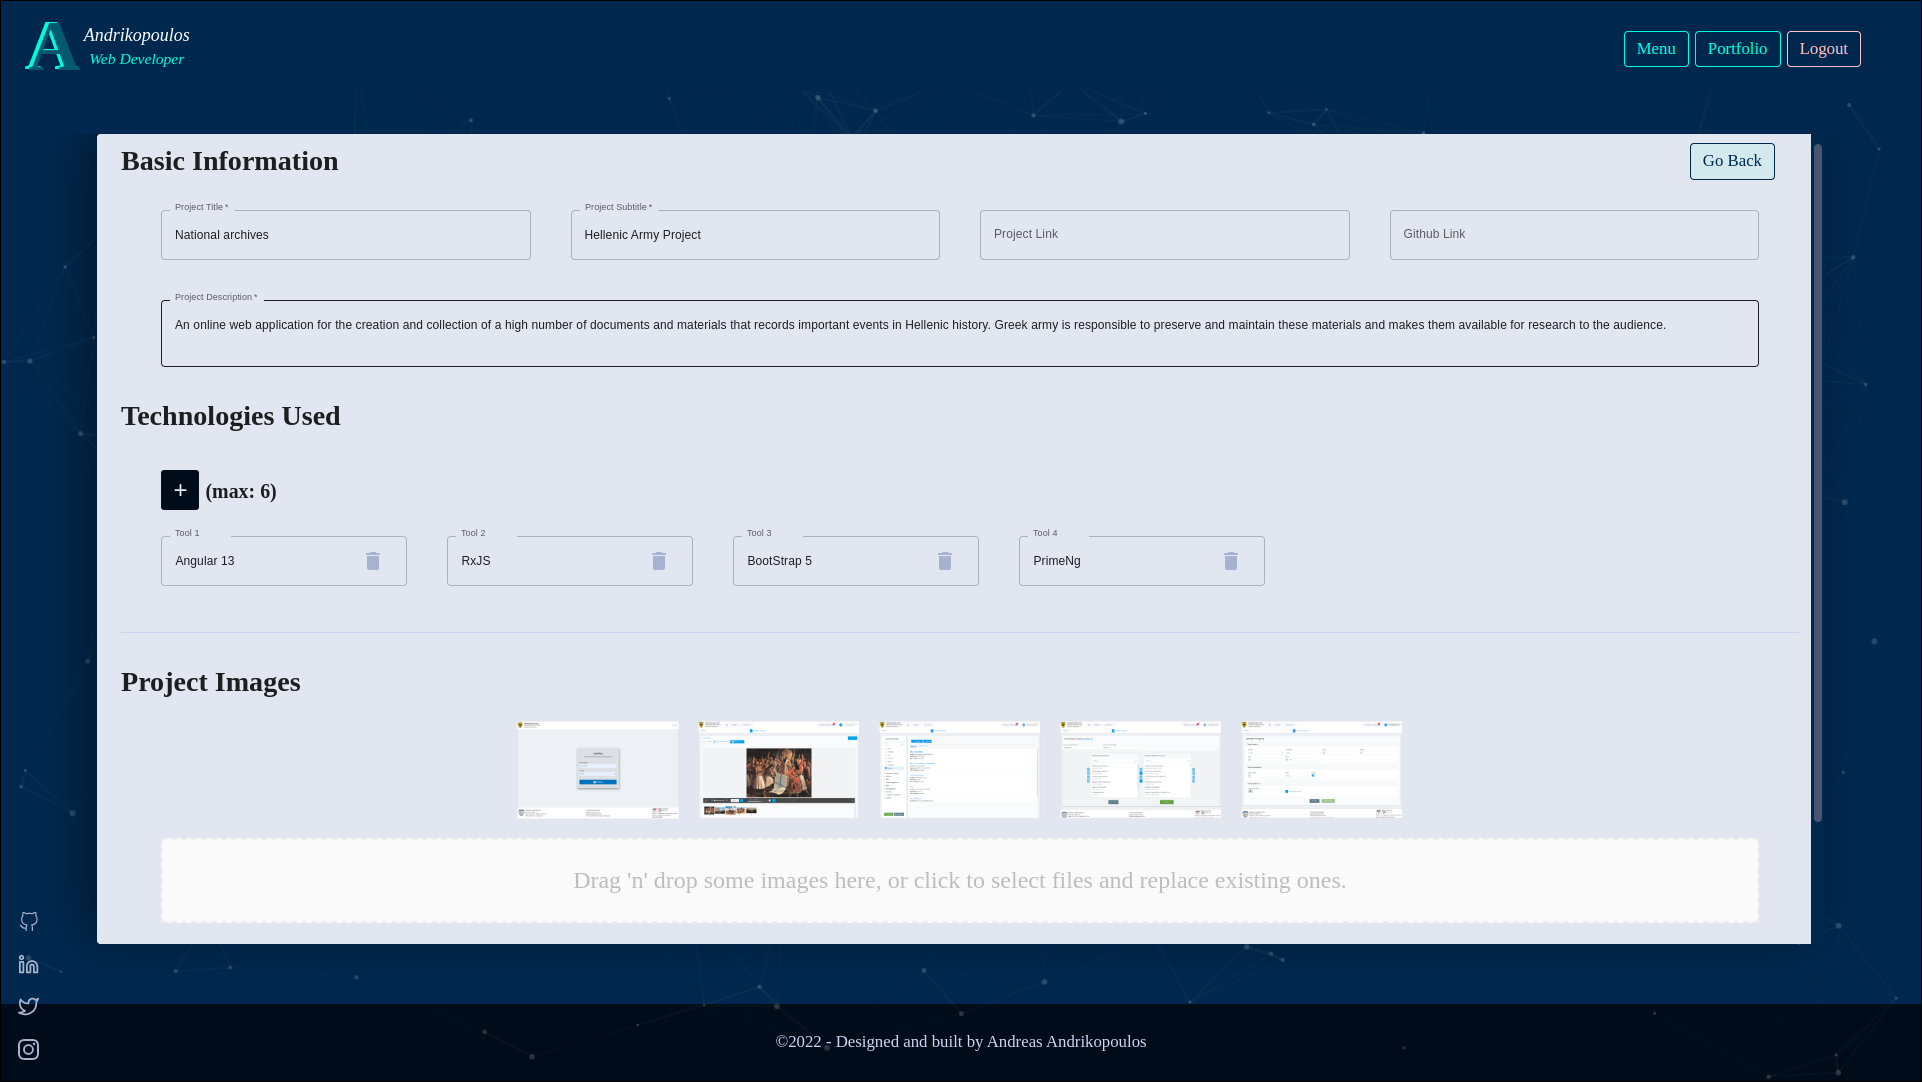The image size is (1922, 1082).
Task: Go to the Portfolio navigation item
Action: coord(1737,49)
